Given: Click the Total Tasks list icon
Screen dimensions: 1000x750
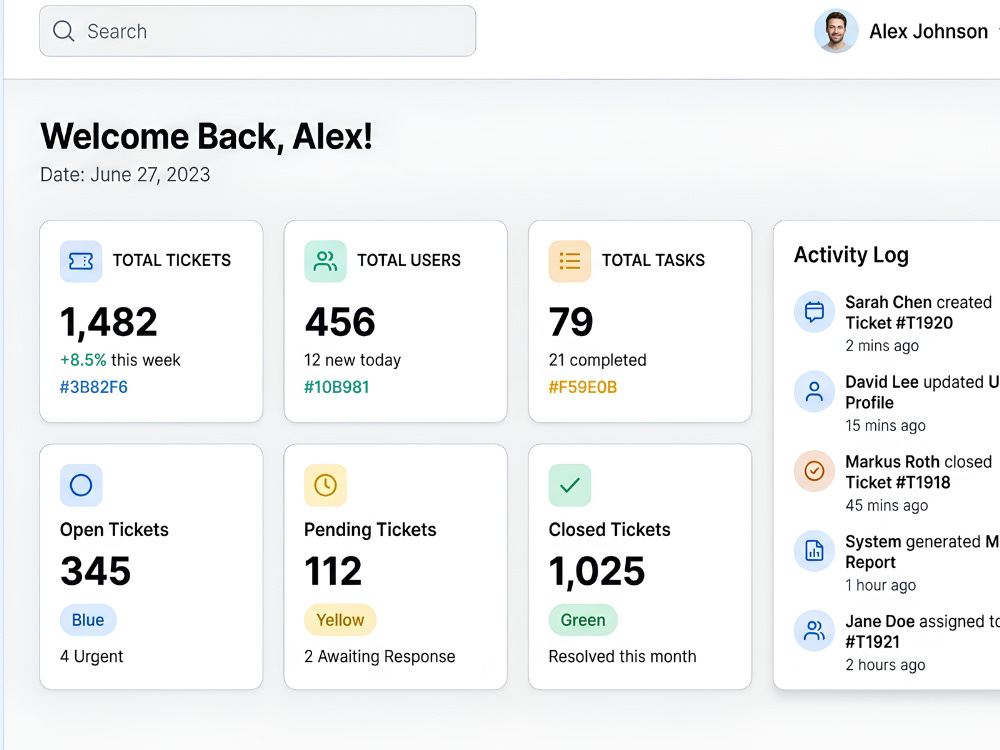Looking at the screenshot, I should [570, 261].
